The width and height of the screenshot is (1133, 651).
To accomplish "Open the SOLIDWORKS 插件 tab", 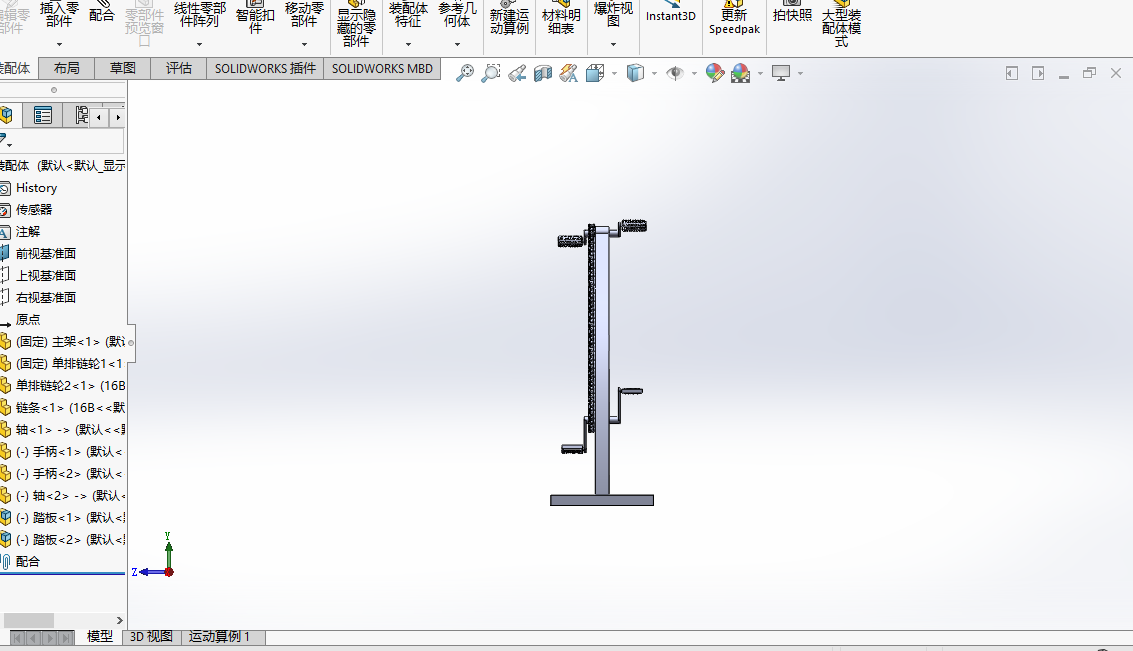I will pyautogui.click(x=265, y=68).
